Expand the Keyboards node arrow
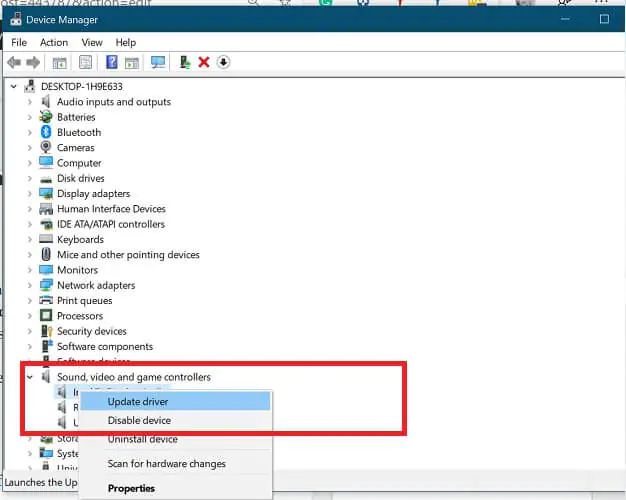626x500 pixels. pyautogui.click(x=30, y=239)
